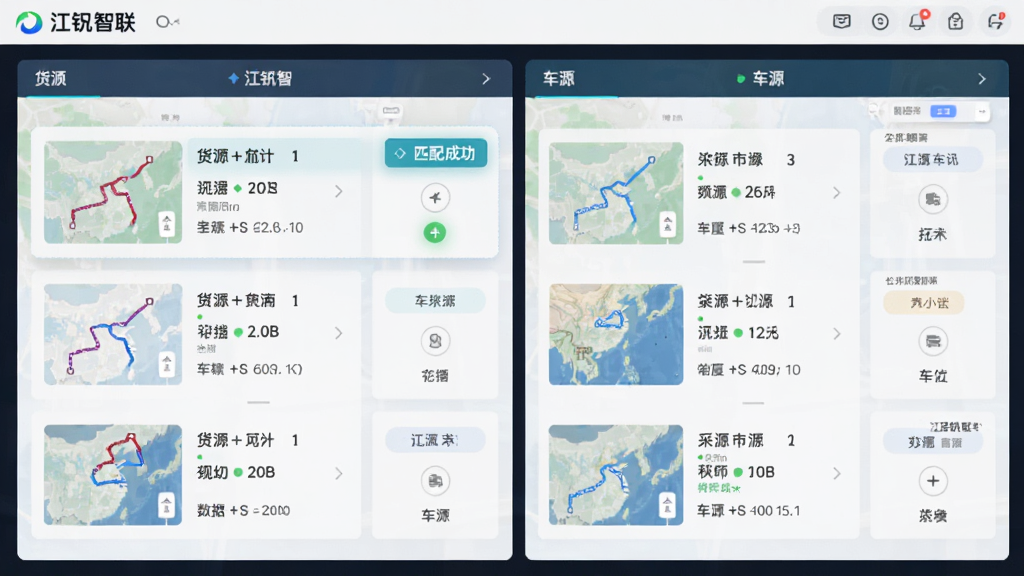Click the 江钒智联 swirl logo
Screen dimensions: 1024x576
[x=29, y=22]
